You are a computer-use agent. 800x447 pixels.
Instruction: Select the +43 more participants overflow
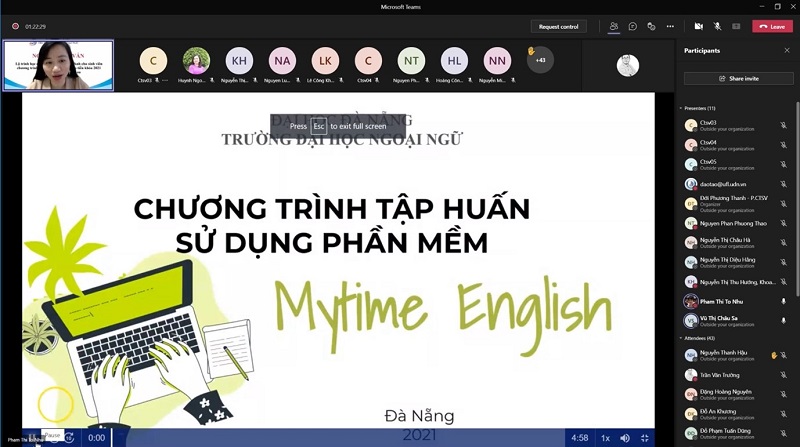[x=540, y=60]
